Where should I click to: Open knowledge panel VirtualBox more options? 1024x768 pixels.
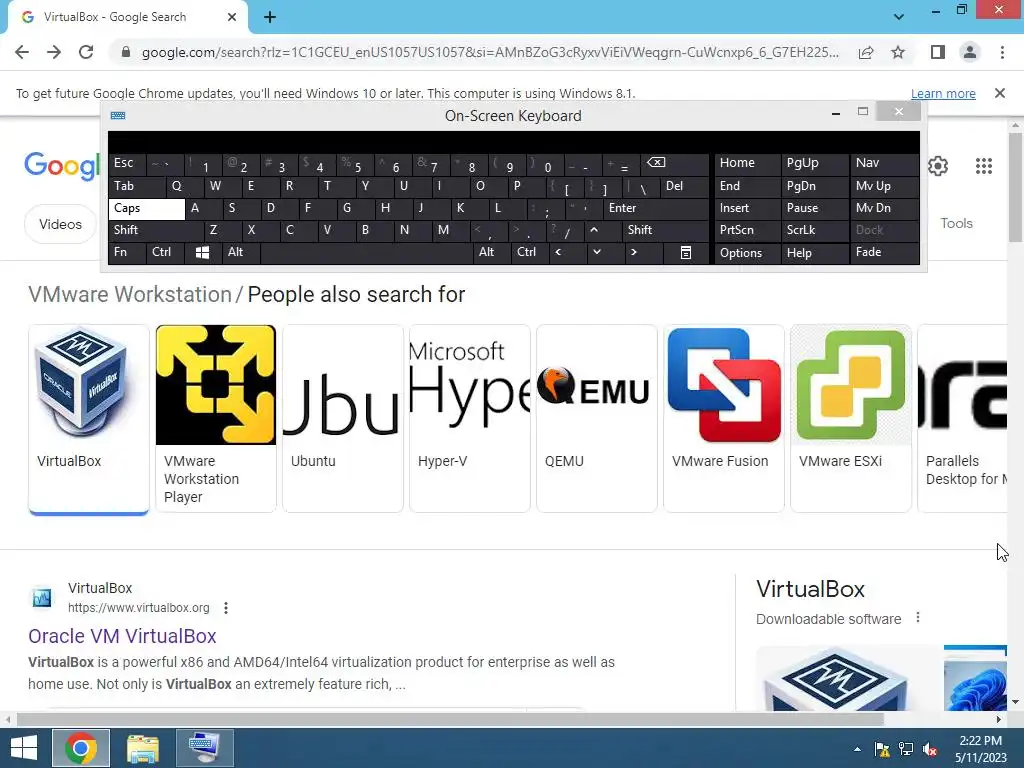coord(918,618)
